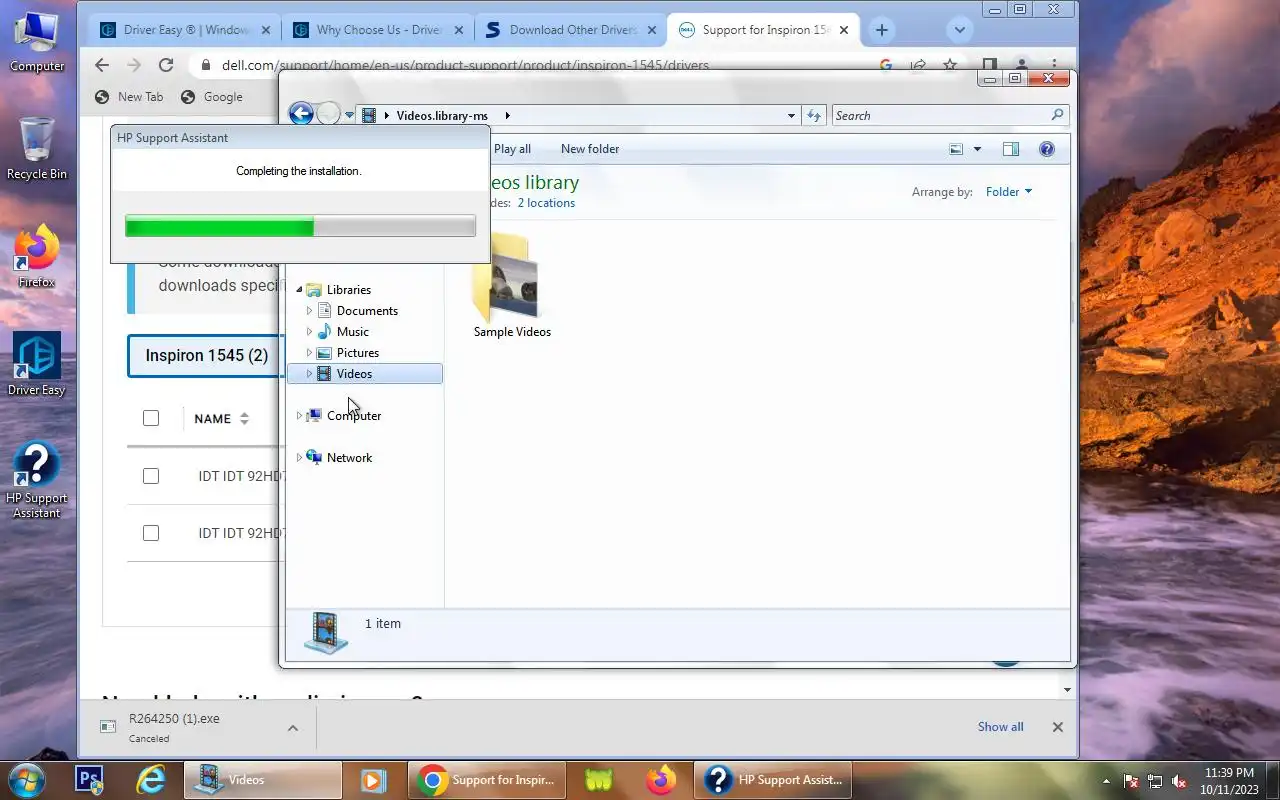Open the New Tab bookmark

pyautogui.click(x=129, y=97)
